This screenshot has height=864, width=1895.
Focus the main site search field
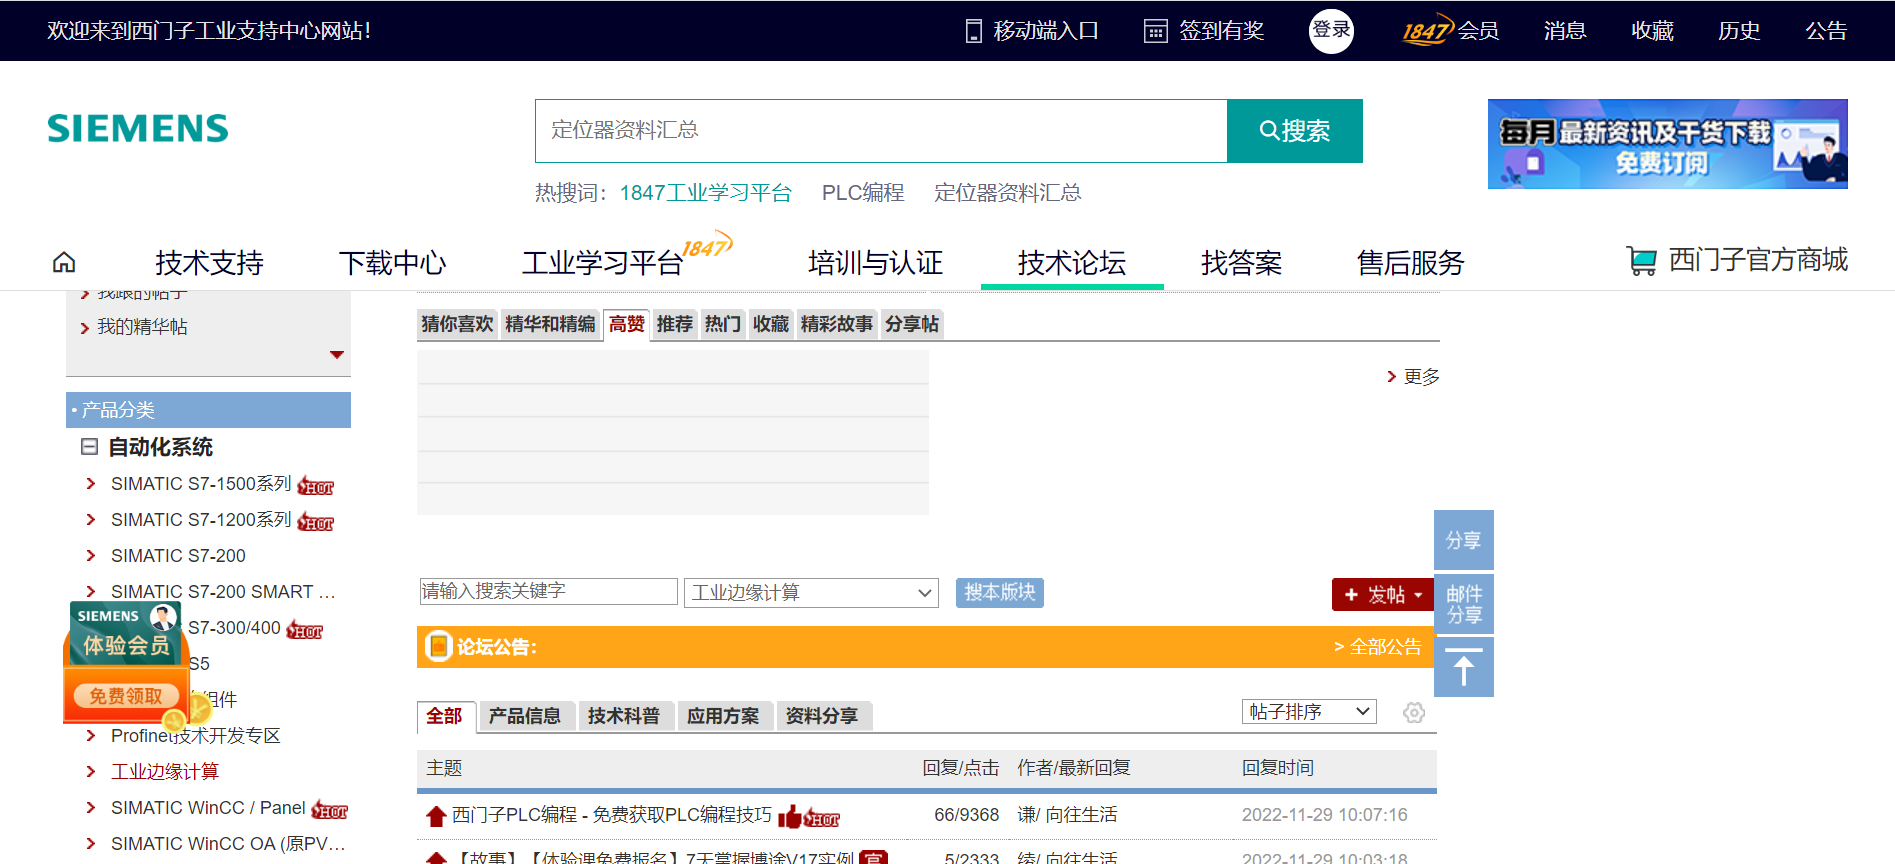(x=881, y=131)
